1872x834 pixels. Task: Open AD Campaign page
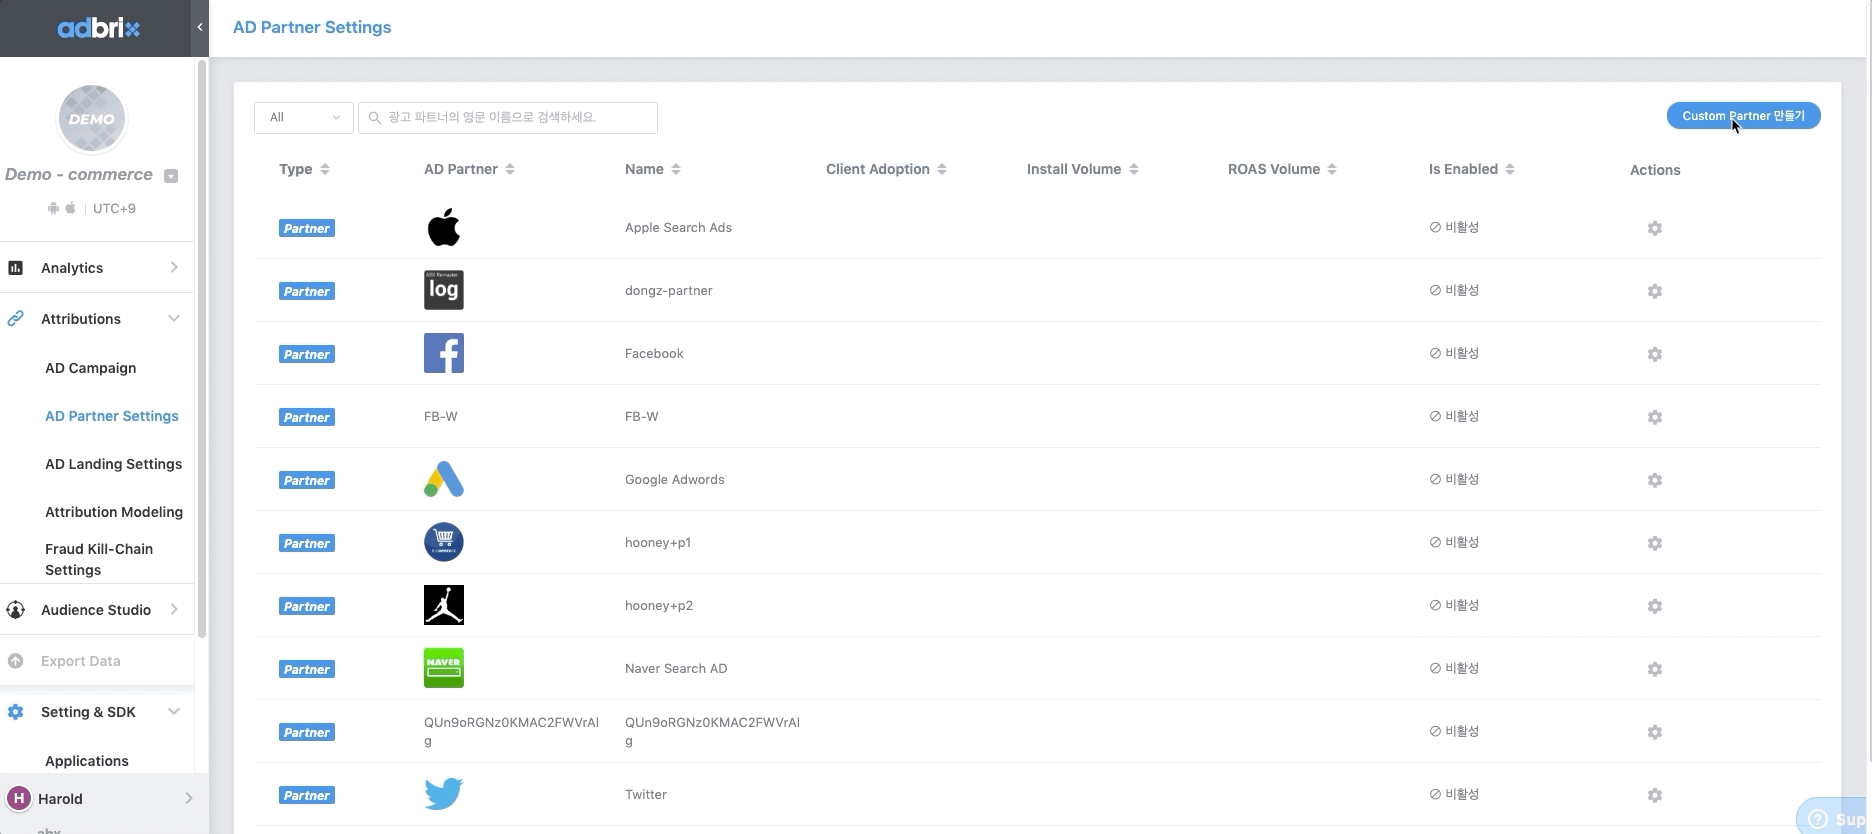pos(90,368)
